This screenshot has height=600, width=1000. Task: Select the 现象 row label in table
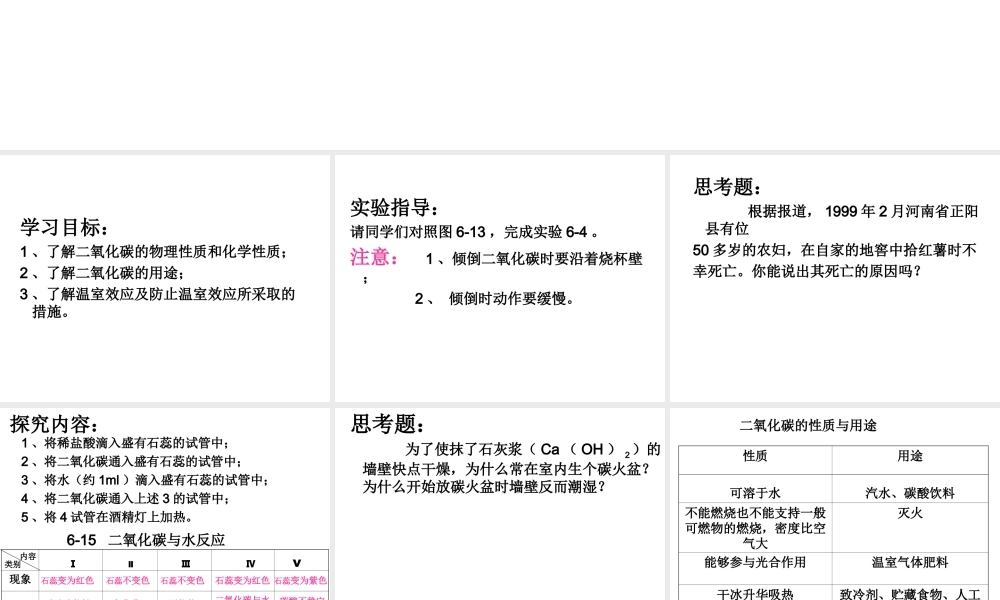click(20, 580)
